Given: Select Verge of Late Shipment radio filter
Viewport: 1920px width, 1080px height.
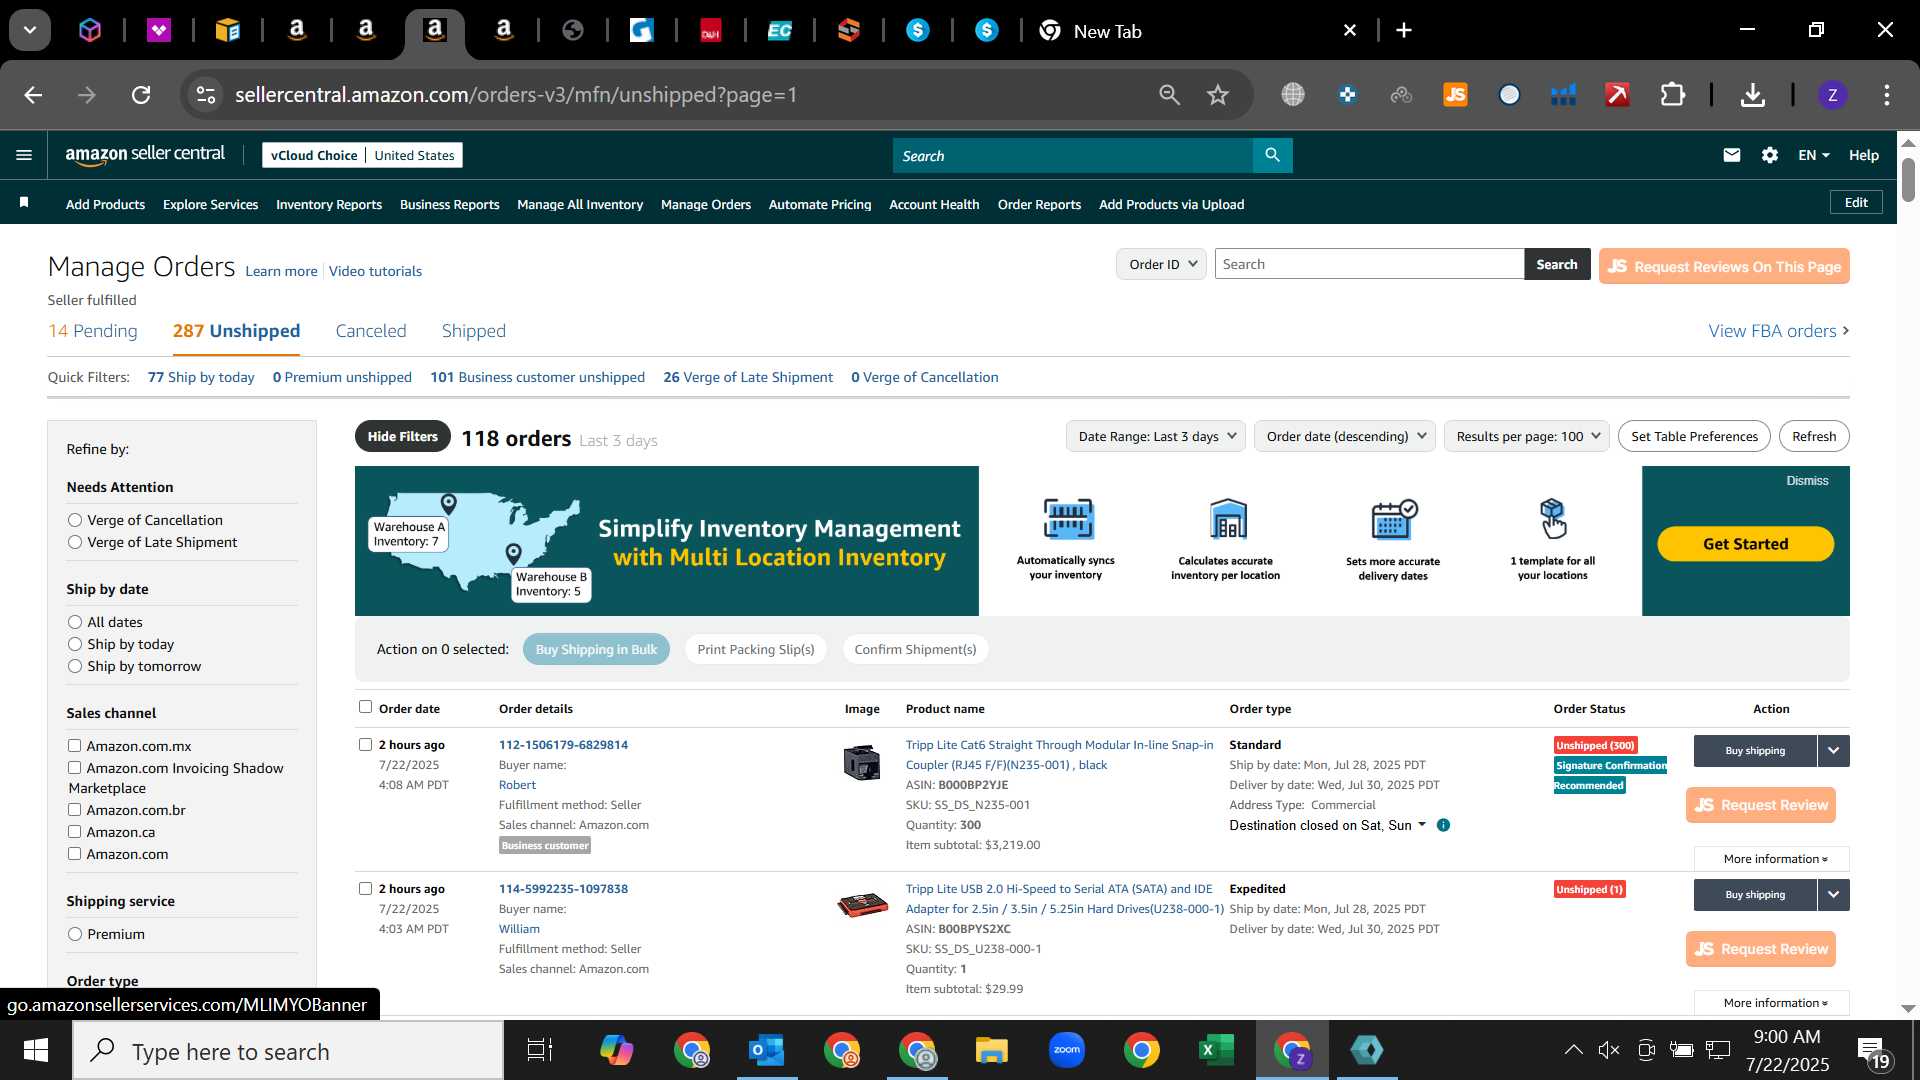Looking at the screenshot, I should [x=75, y=542].
